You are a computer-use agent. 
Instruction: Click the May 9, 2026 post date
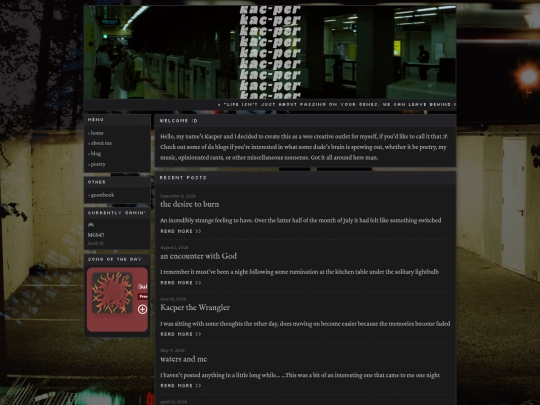[172, 351]
